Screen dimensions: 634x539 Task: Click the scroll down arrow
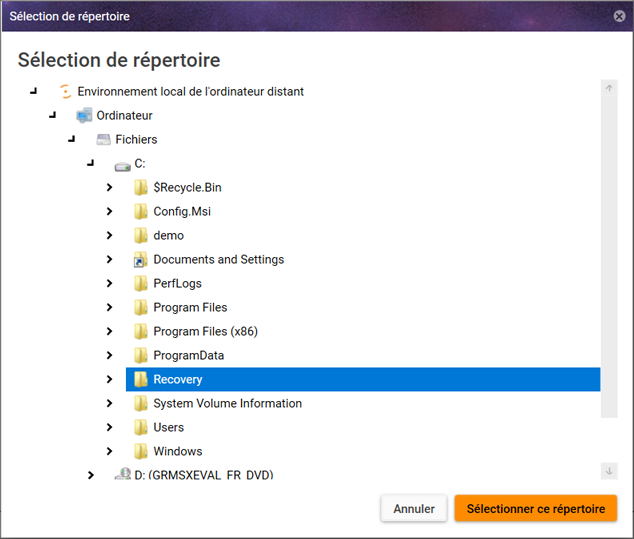[609, 471]
